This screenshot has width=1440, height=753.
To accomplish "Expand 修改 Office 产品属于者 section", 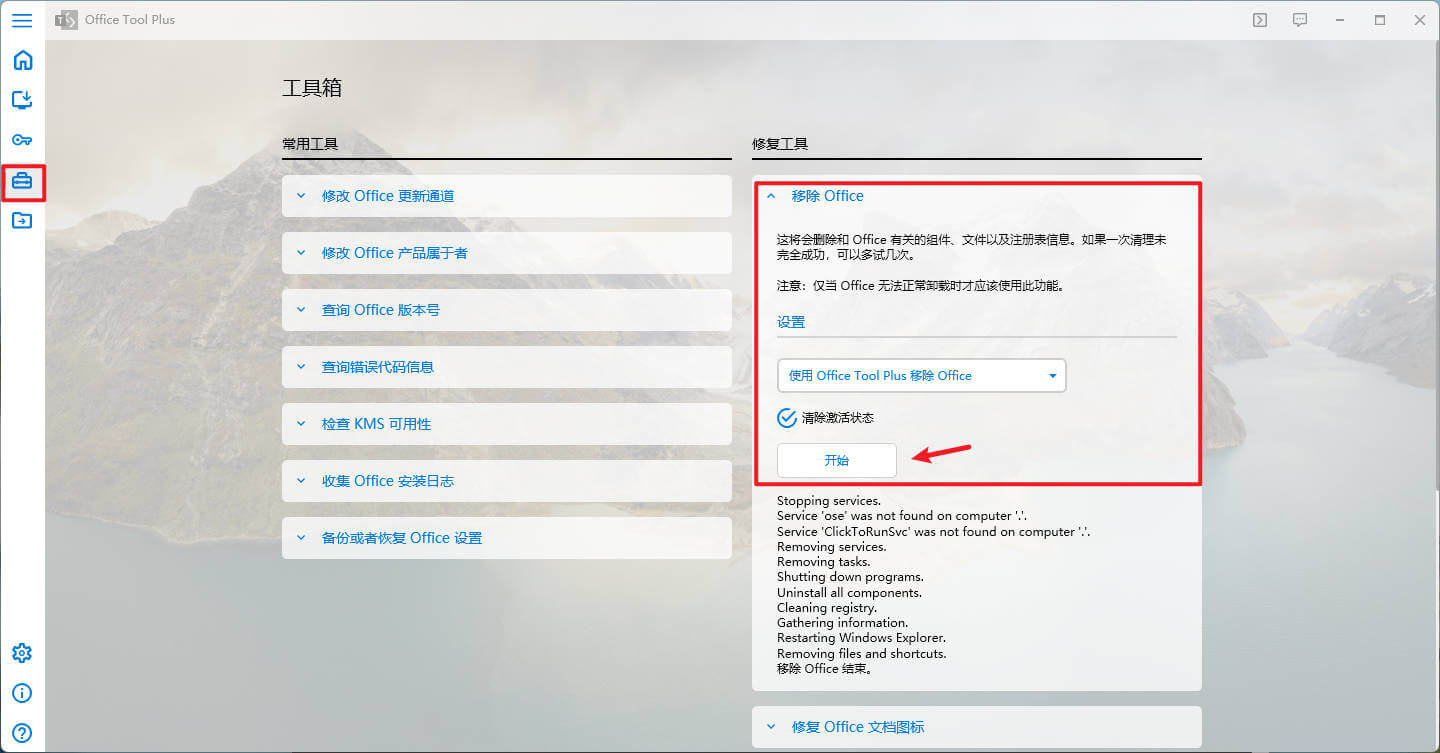I will pyautogui.click(x=507, y=253).
